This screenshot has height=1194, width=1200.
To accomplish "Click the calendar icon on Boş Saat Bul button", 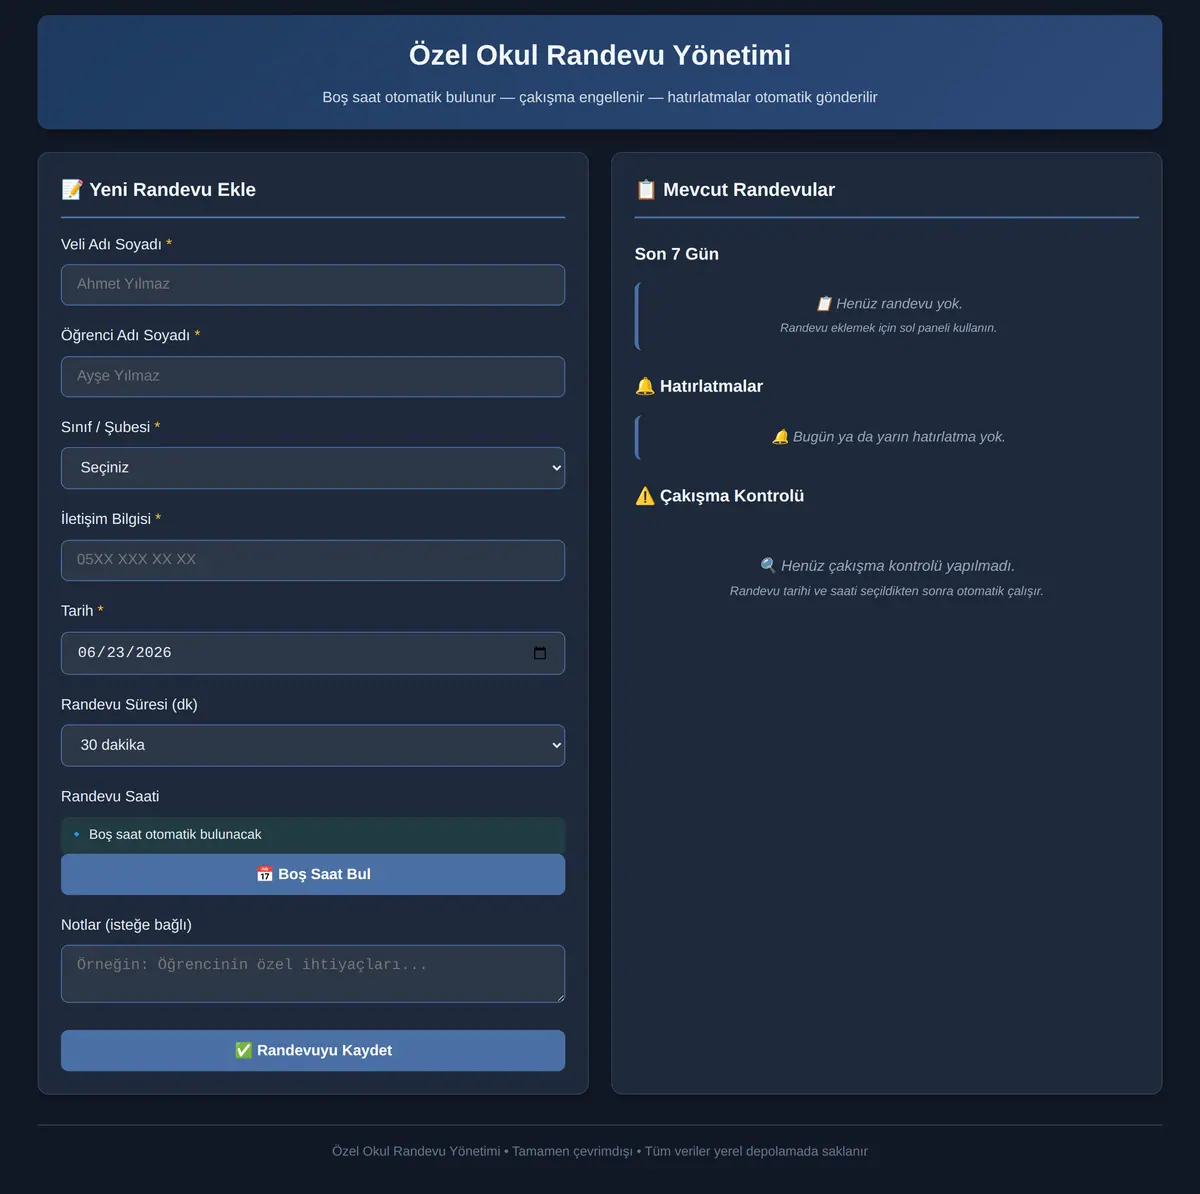I will pos(265,874).
